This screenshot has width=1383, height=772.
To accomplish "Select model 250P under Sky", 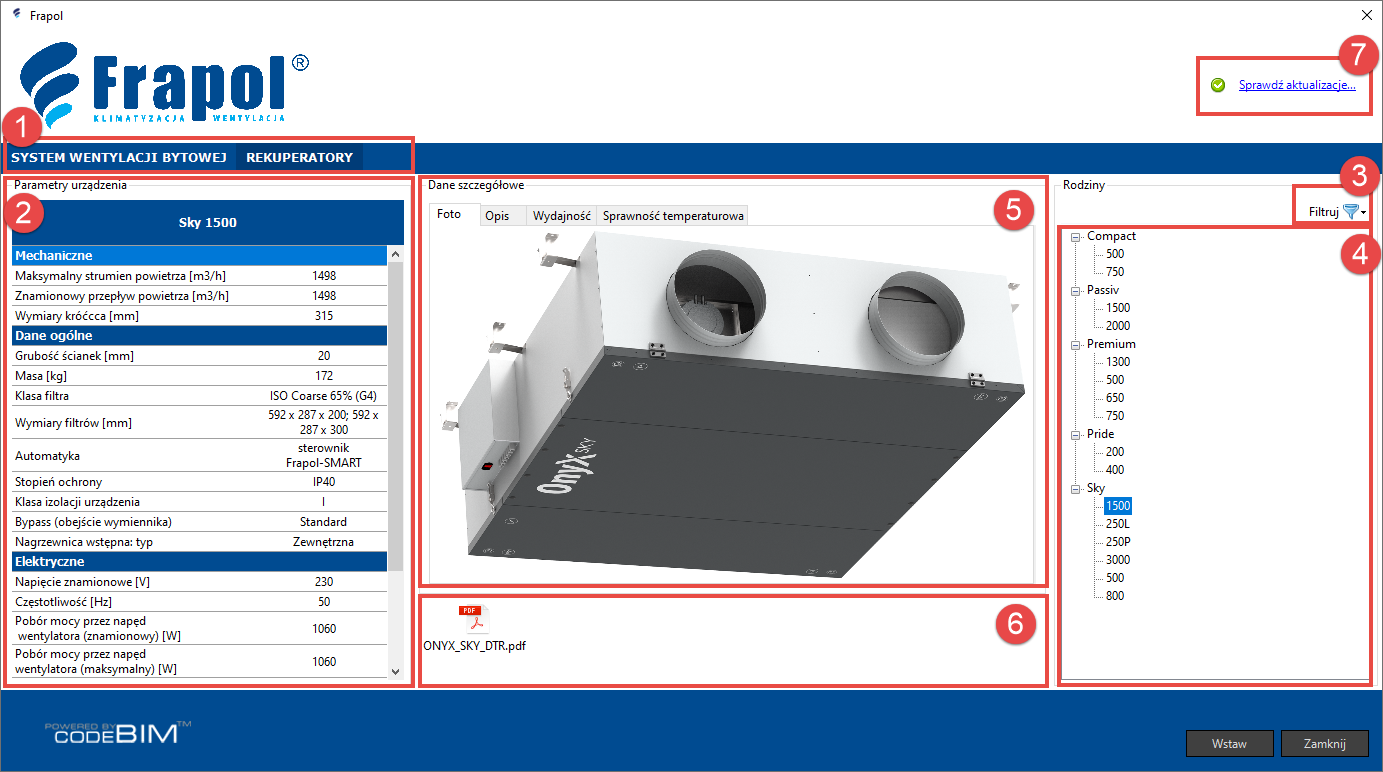I will coord(1118,542).
